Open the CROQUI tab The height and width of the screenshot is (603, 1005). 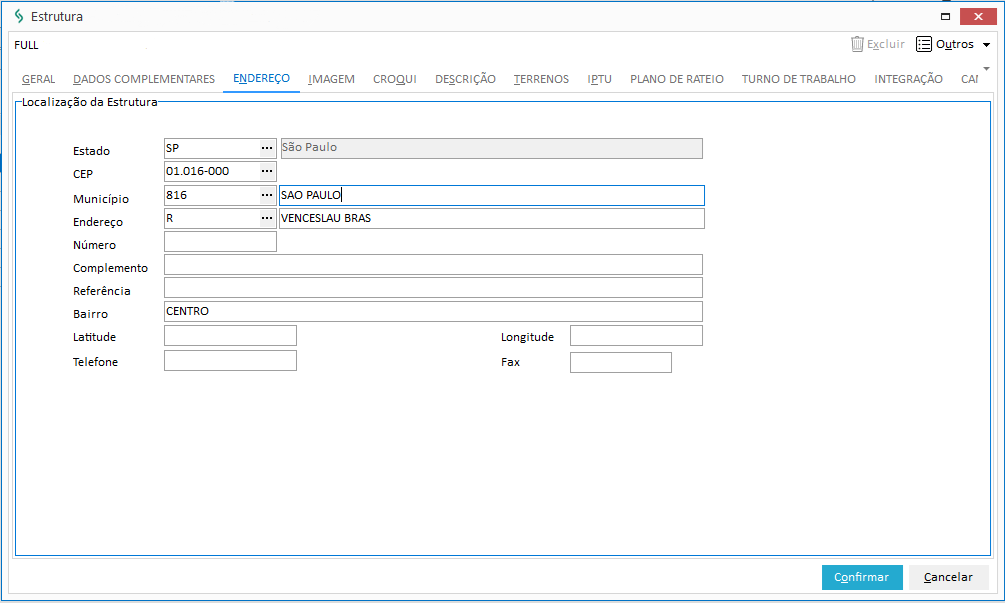click(x=395, y=79)
